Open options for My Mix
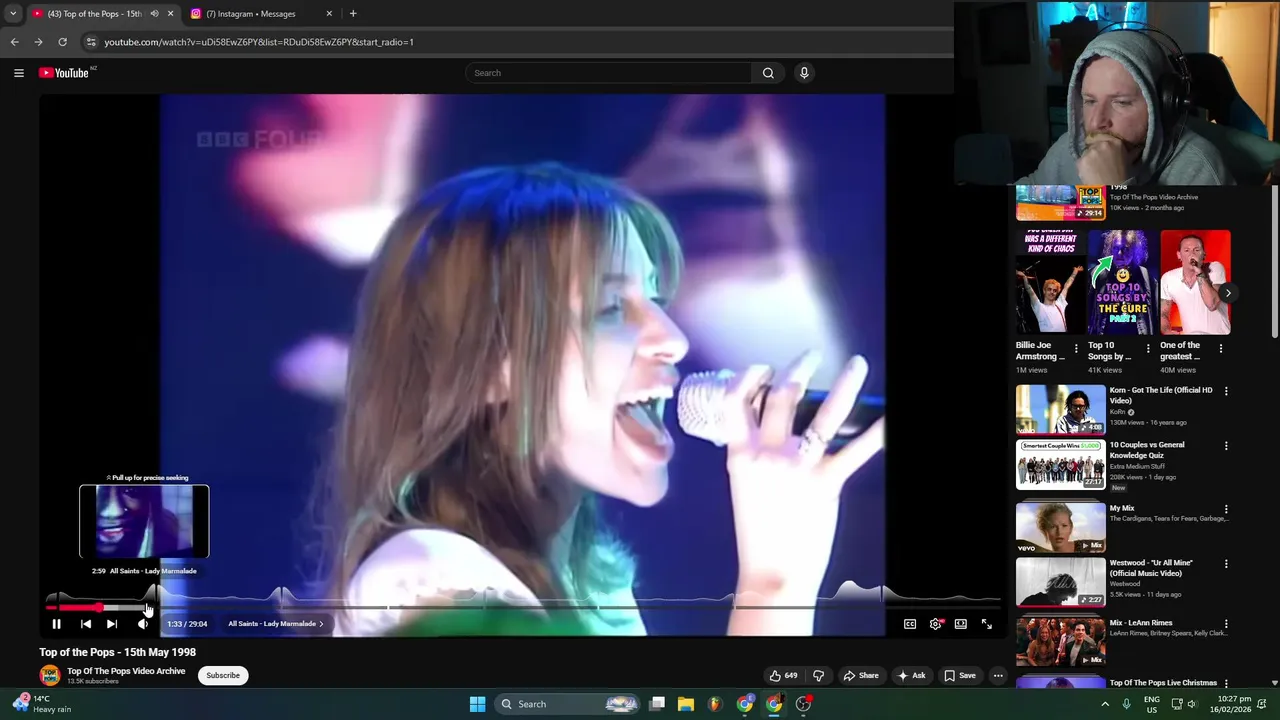Image resolution: width=1280 pixels, height=720 pixels. tap(1226, 509)
